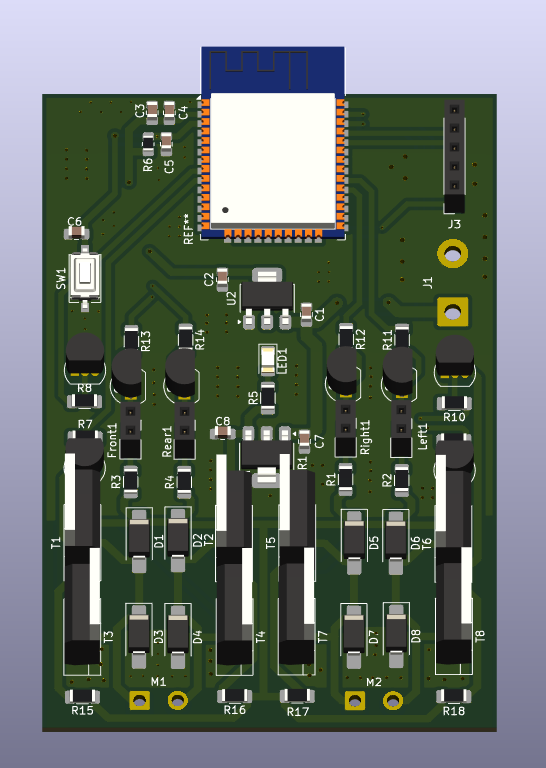546x768 pixels.
Task: Select the J3 five-pin header connector
Action: tap(454, 157)
